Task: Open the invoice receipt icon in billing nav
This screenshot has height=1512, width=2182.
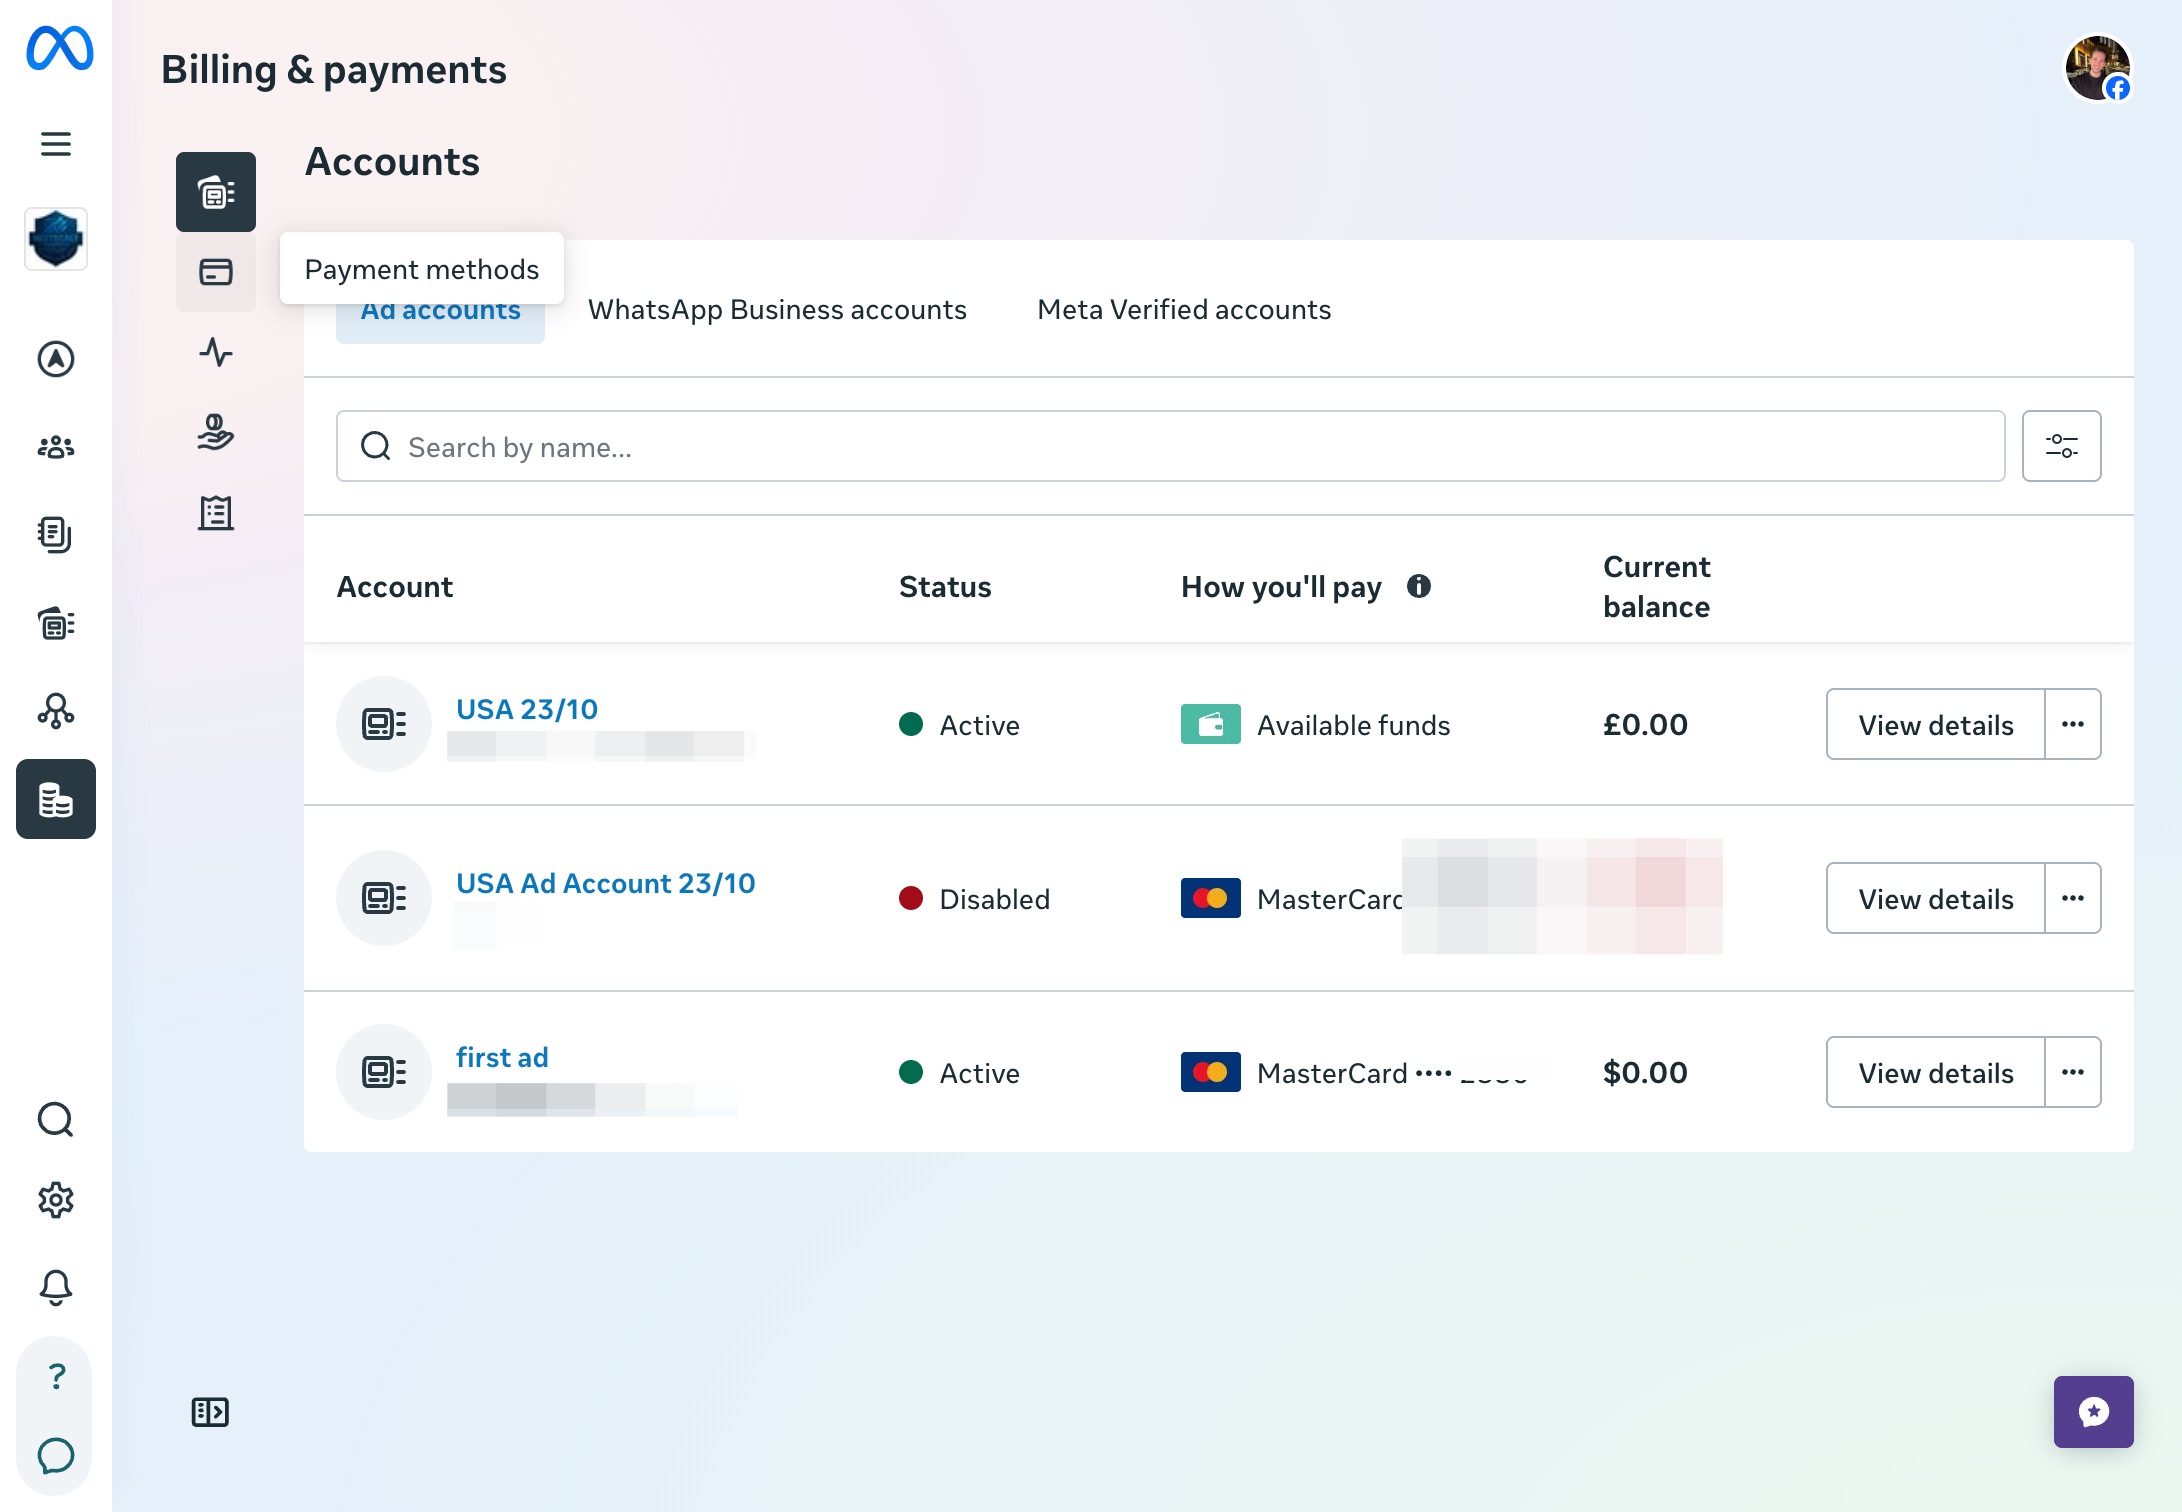Action: point(216,512)
